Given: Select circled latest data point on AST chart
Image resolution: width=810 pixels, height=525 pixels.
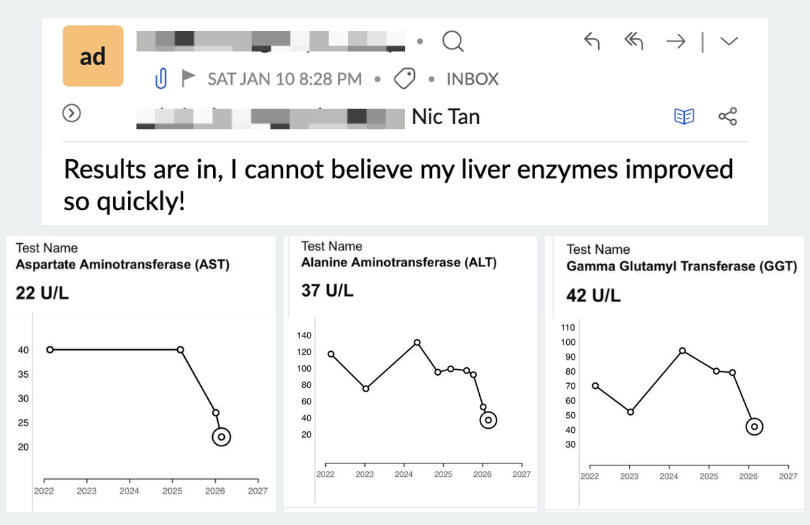Looking at the screenshot, I should tap(221, 437).
